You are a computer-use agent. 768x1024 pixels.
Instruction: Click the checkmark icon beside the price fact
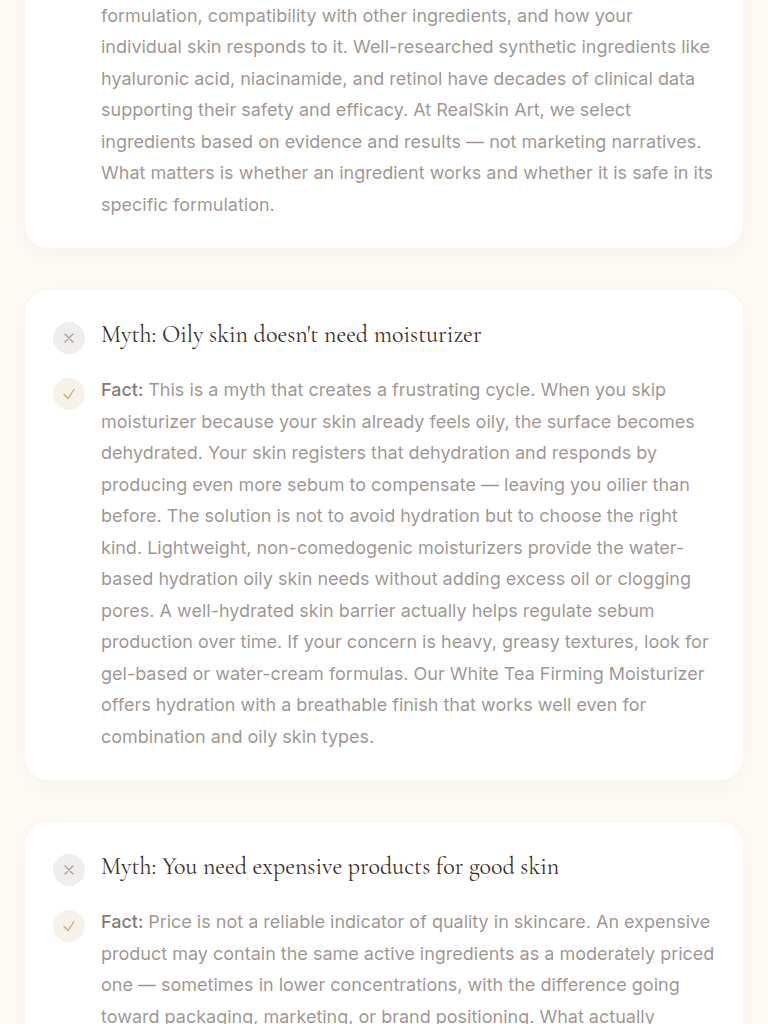(69, 926)
